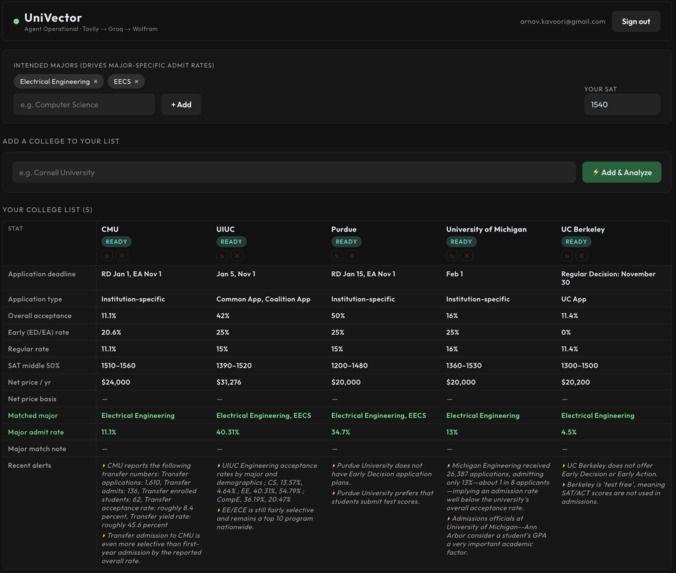The width and height of the screenshot is (676, 573).
Task: Click UC Berkeley 'UC App' cell
Action: tap(574, 299)
